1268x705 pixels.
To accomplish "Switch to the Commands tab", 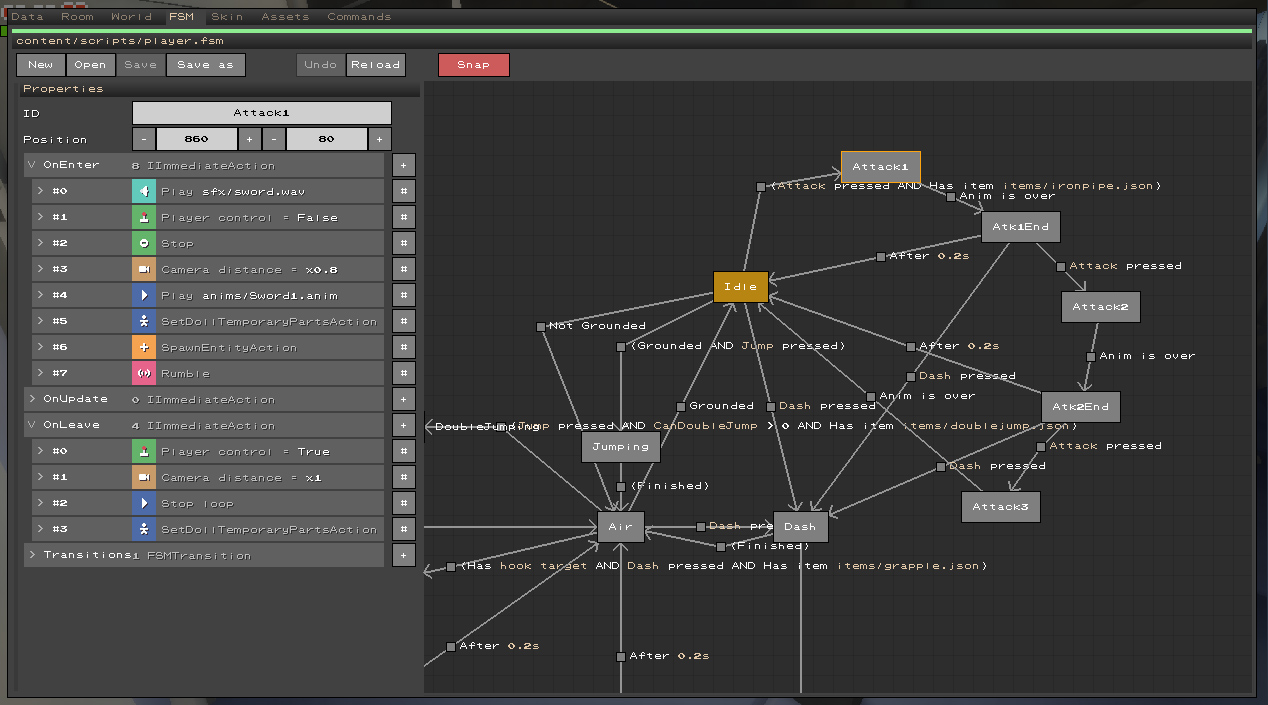I will [359, 17].
